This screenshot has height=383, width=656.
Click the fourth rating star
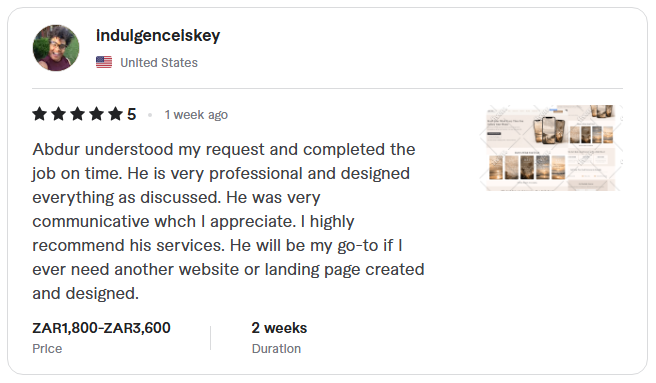click(96, 114)
